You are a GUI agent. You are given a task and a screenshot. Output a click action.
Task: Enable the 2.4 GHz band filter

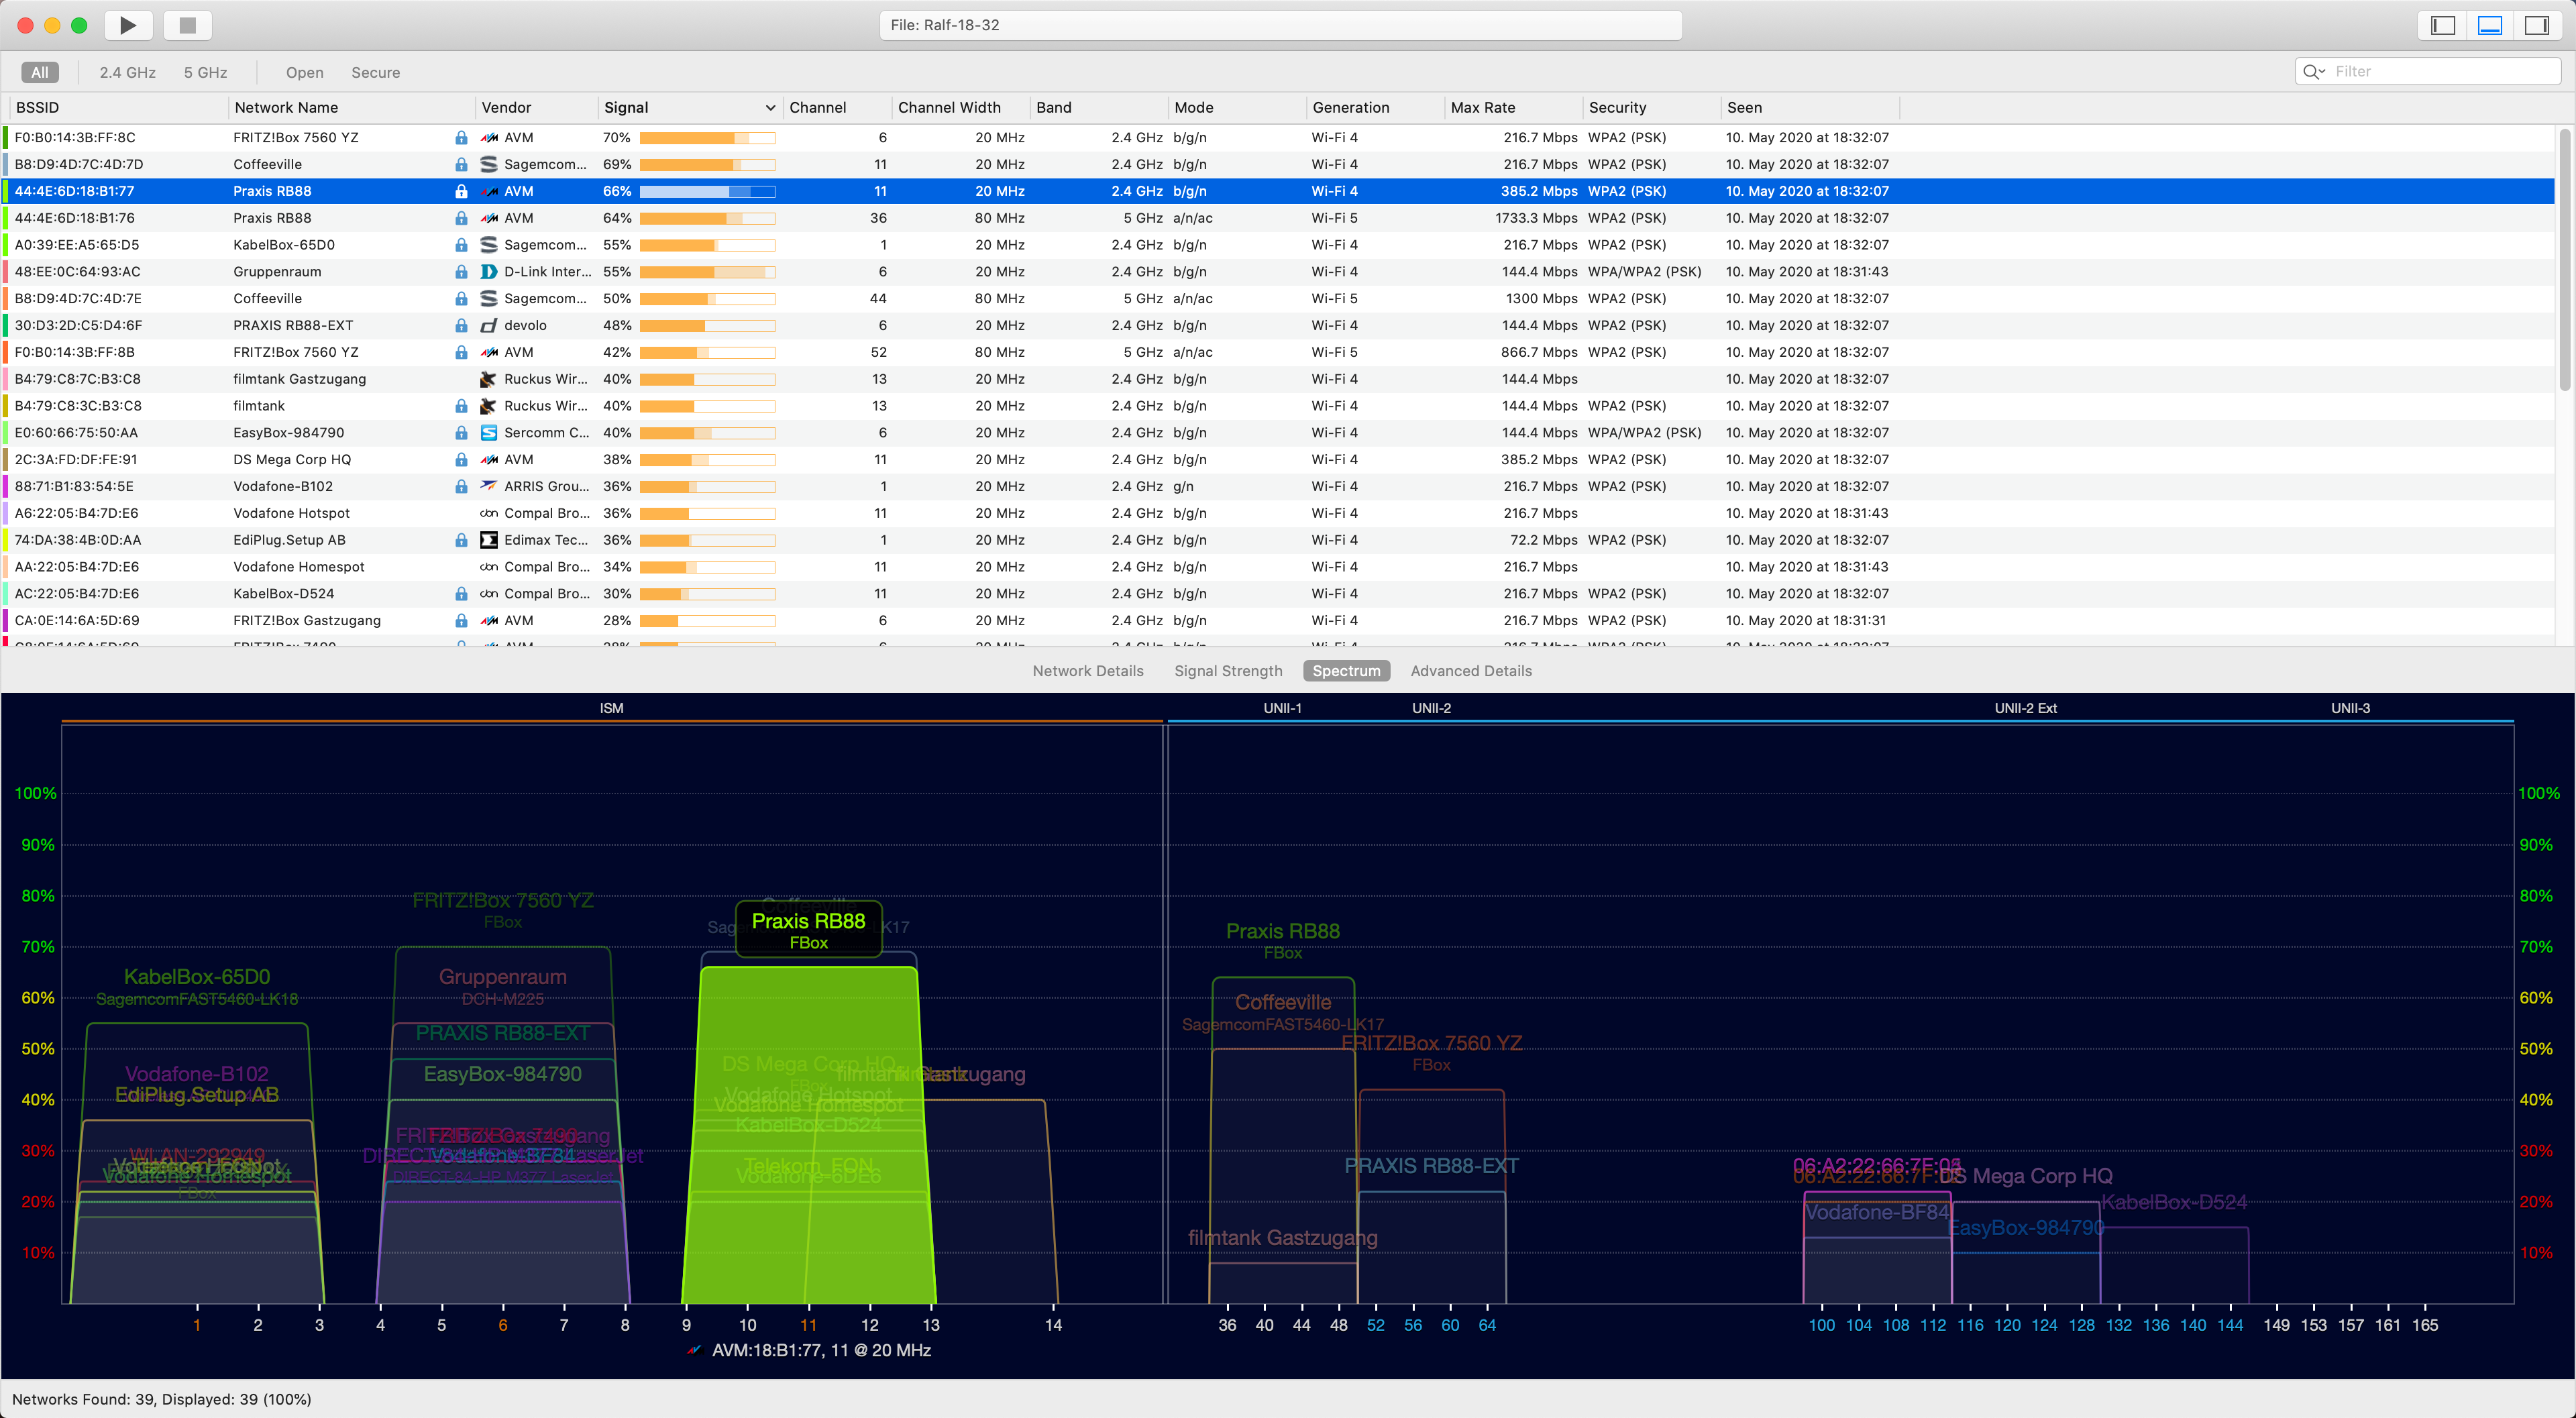click(127, 72)
